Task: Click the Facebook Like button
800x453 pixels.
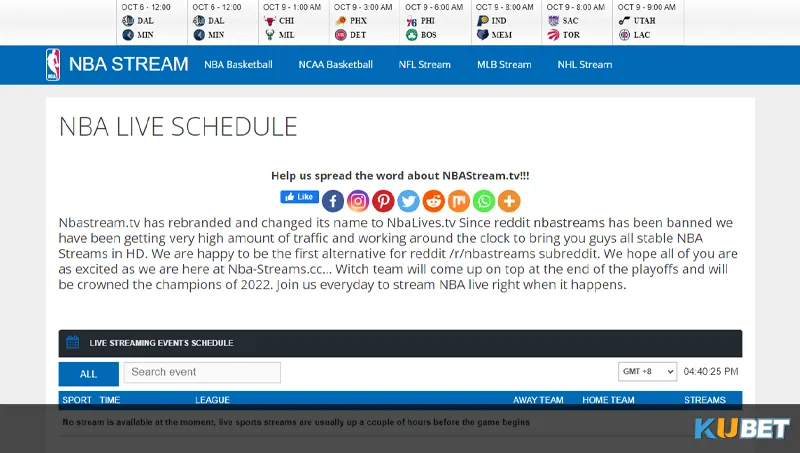Action: pyautogui.click(x=299, y=197)
